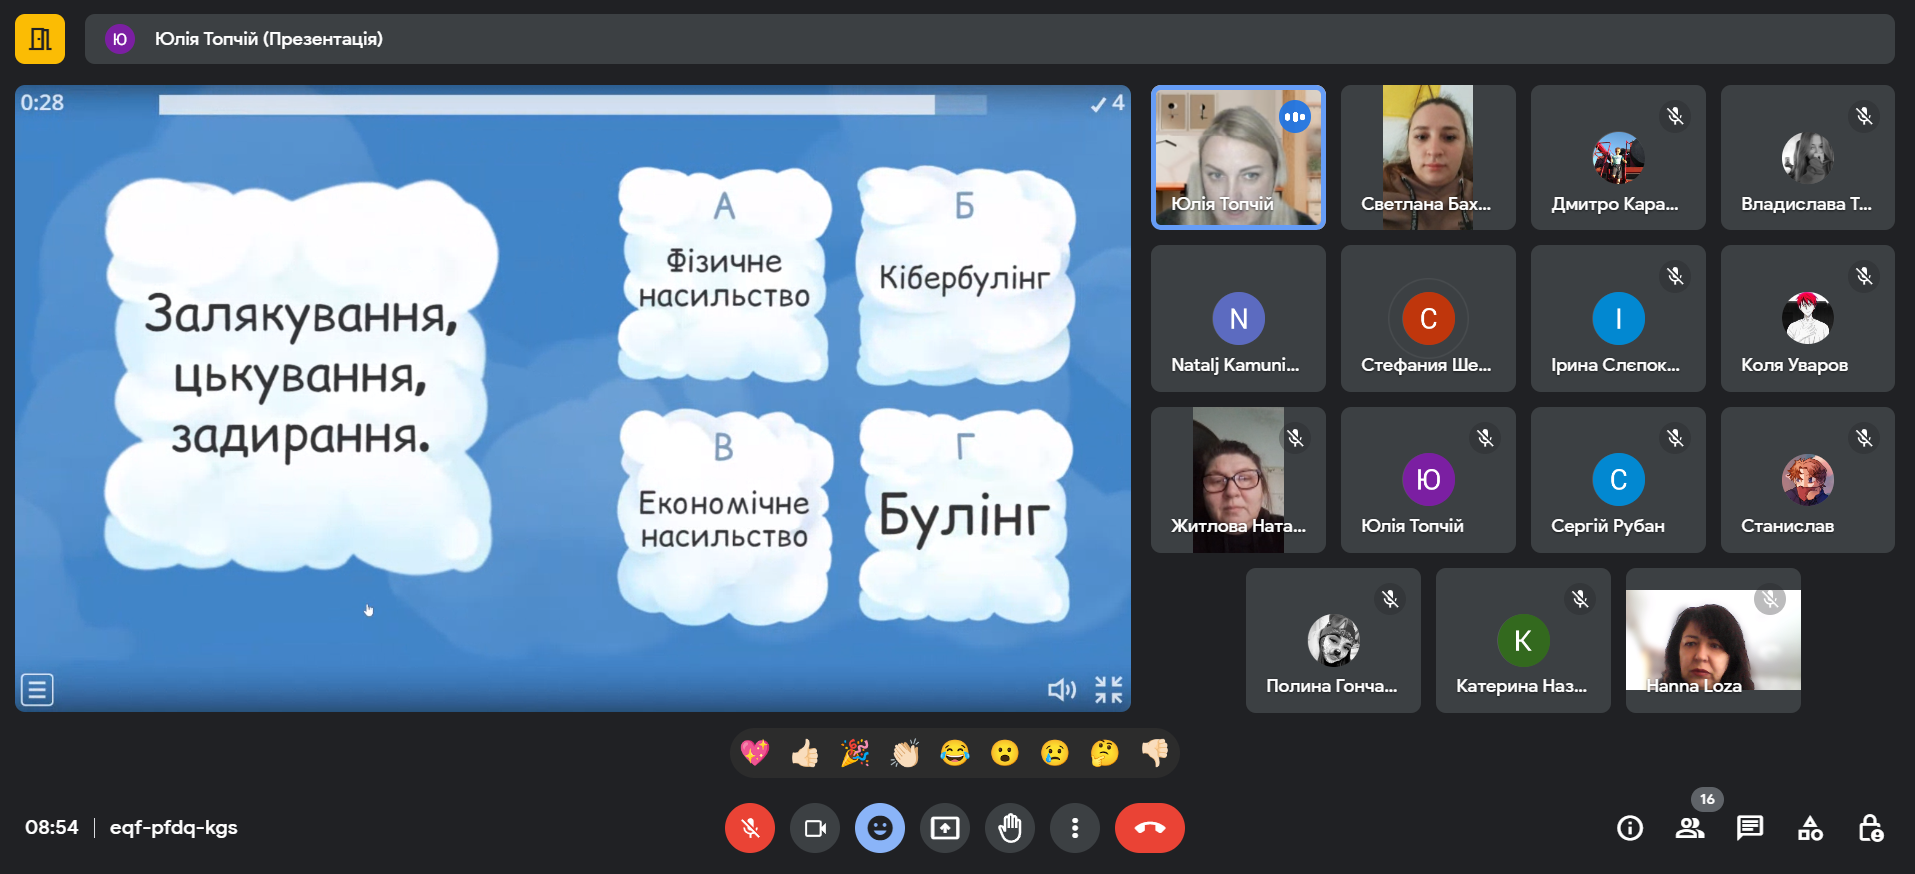Viewport: 1915px width, 874px height.
Task: Unmute the microphone in call controls
Action: coord(750,828)
